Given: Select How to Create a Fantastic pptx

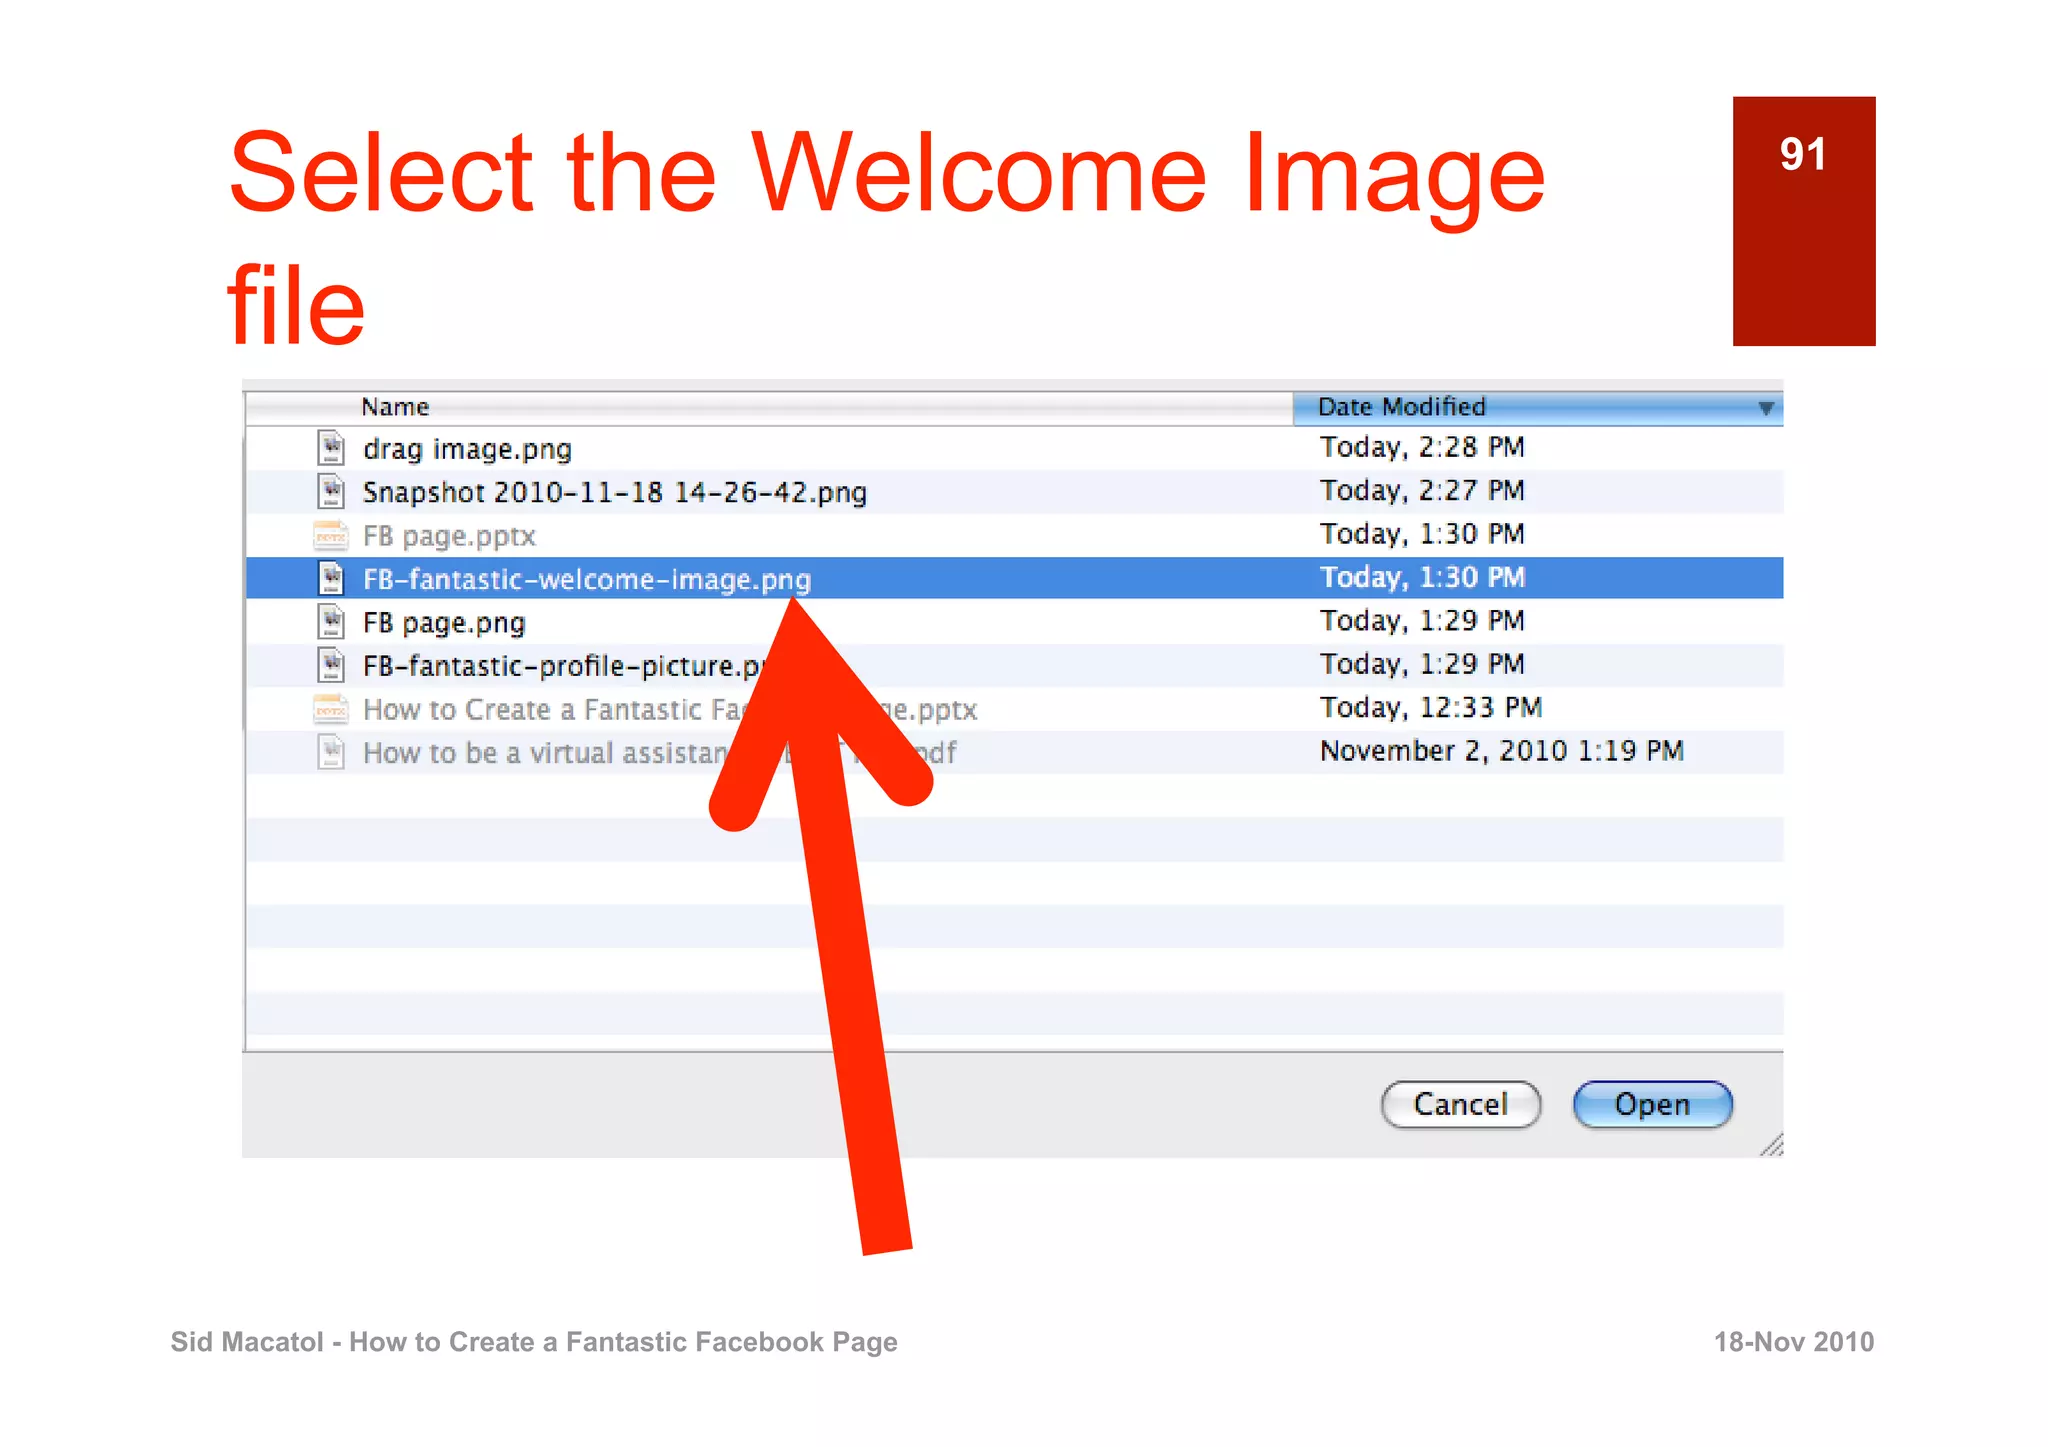Looking at the screenshot, I should (670, 709).
